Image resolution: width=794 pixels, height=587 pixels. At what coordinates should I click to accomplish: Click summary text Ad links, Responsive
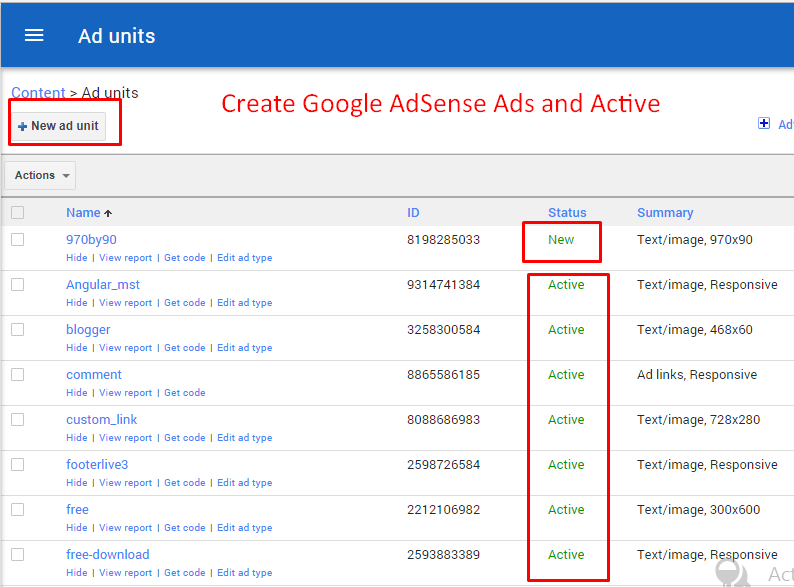click(x=697, y=375)
